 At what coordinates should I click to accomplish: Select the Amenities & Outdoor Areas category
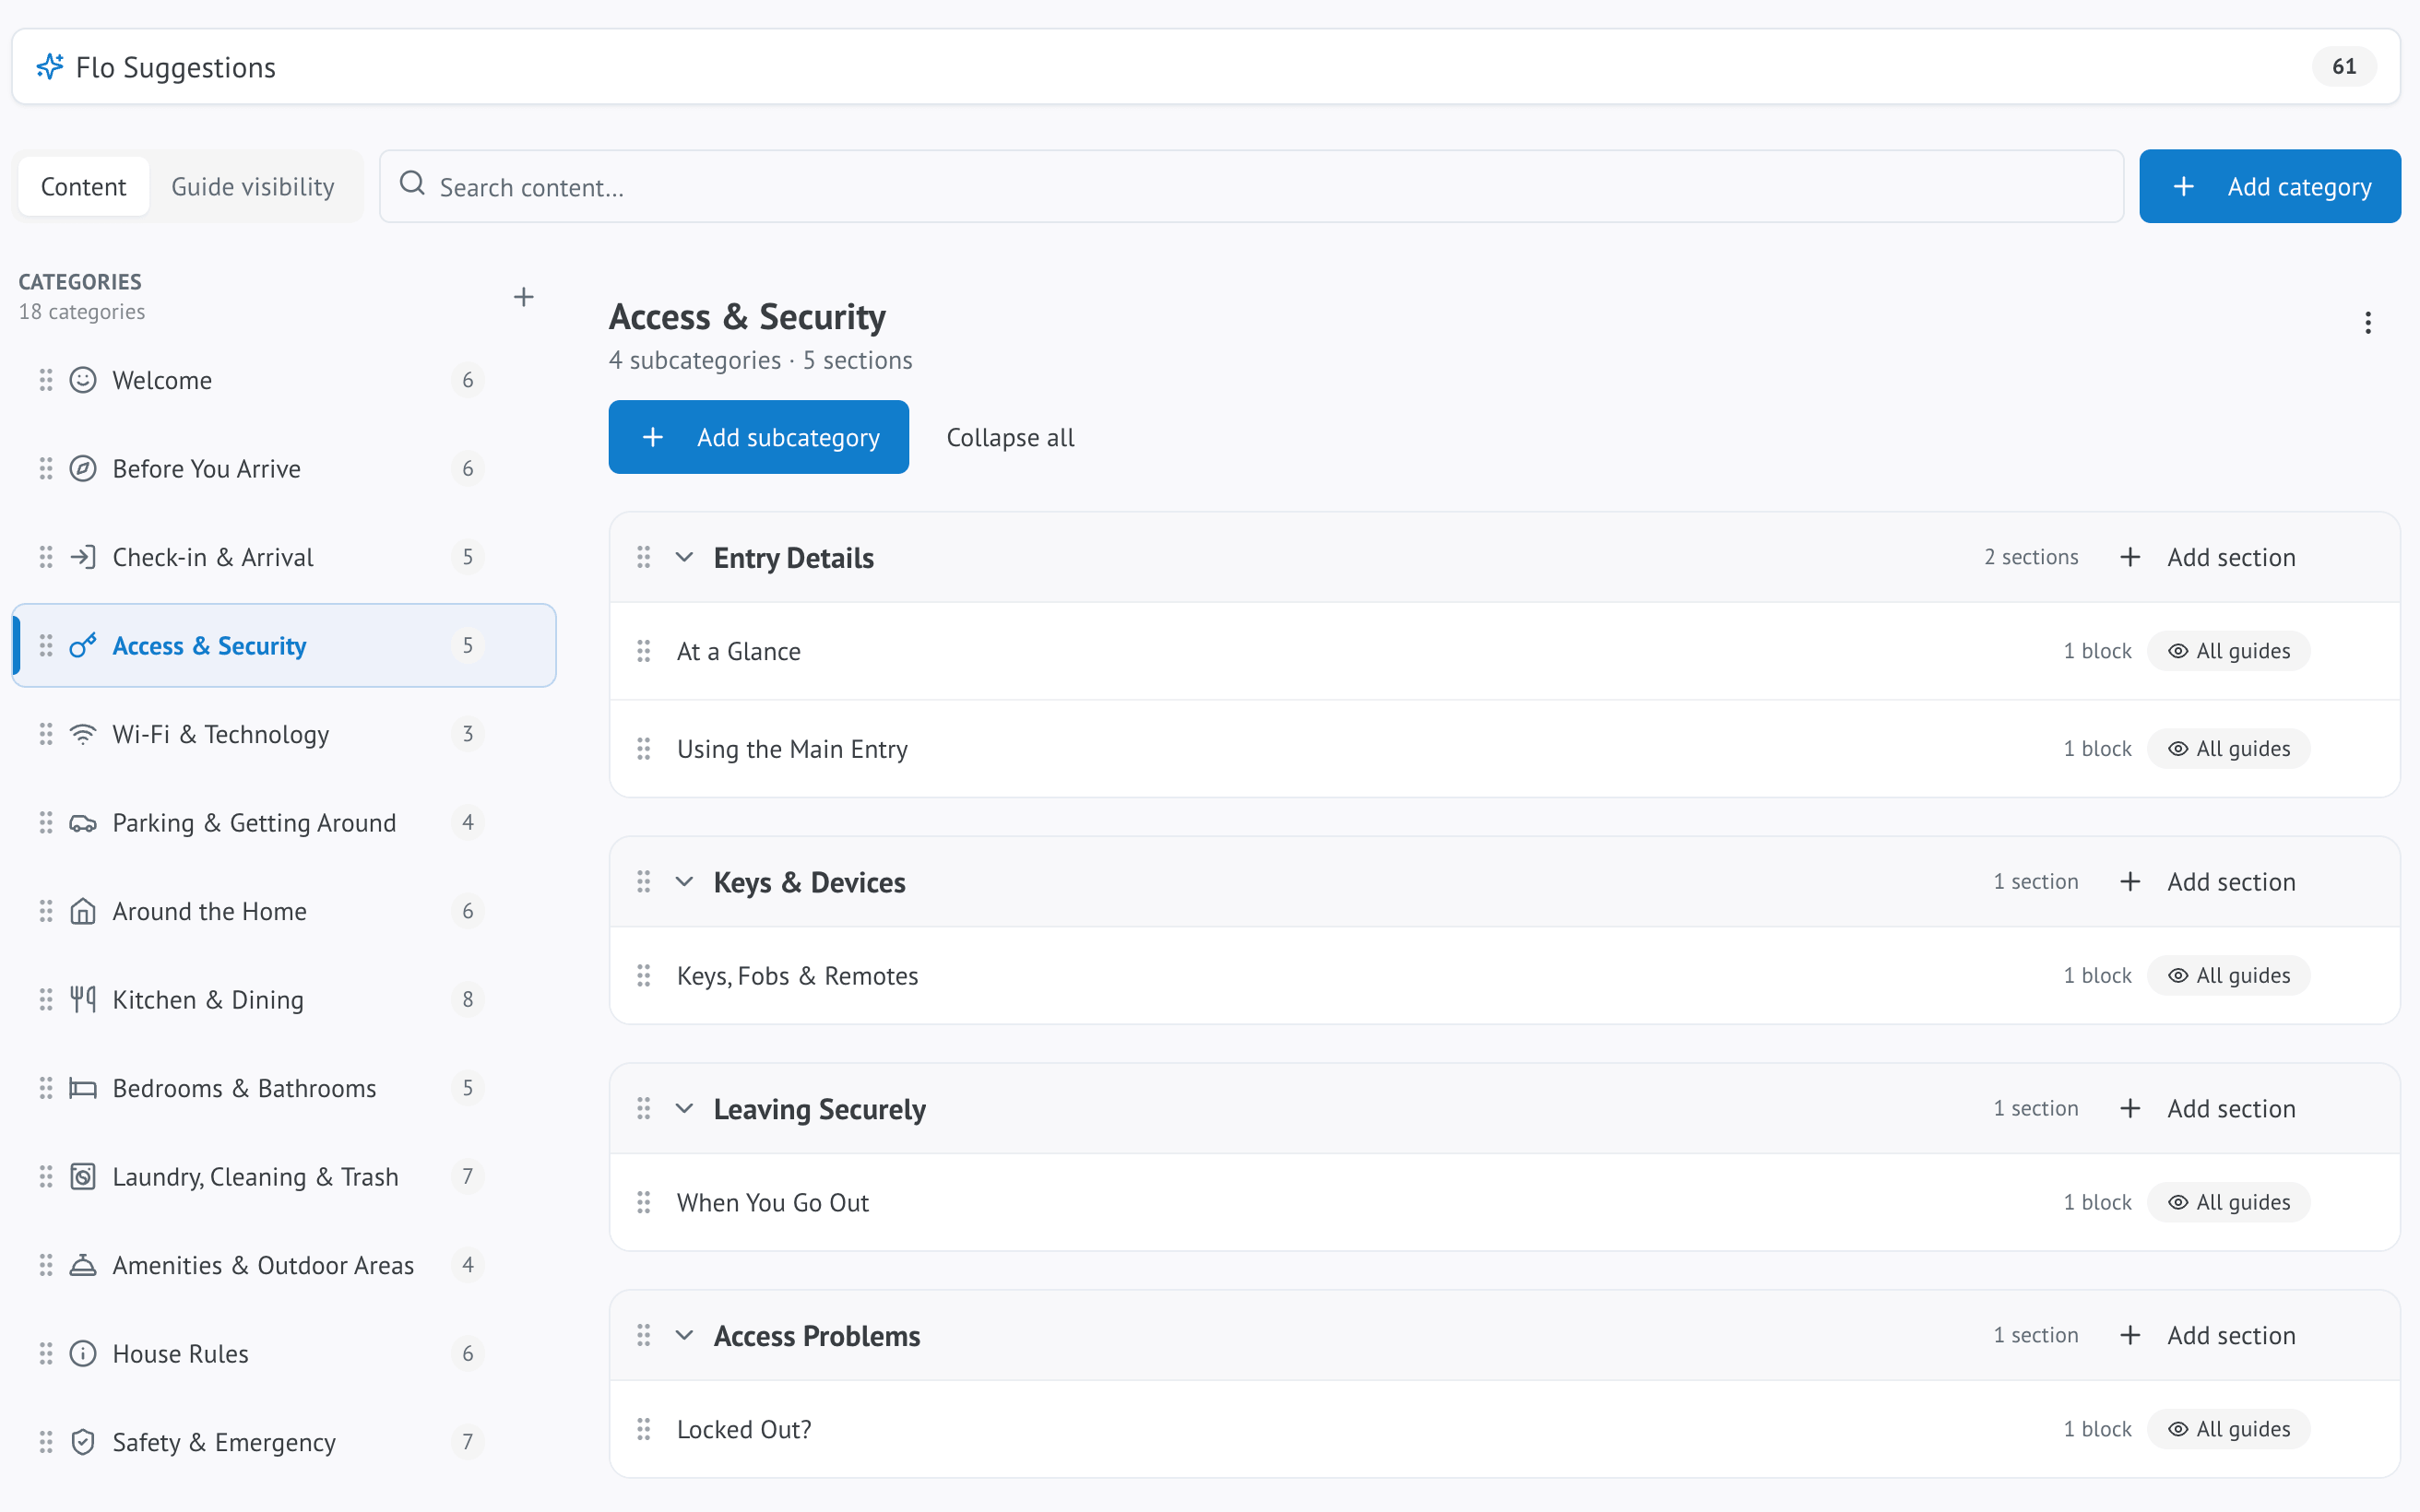284,1265
